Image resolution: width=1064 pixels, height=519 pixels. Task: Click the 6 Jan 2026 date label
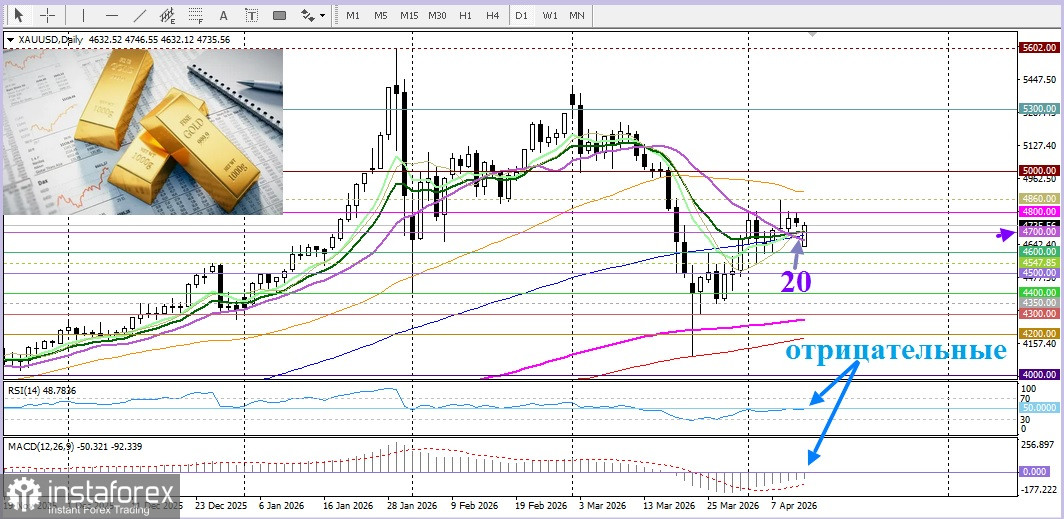pos(281,506)
